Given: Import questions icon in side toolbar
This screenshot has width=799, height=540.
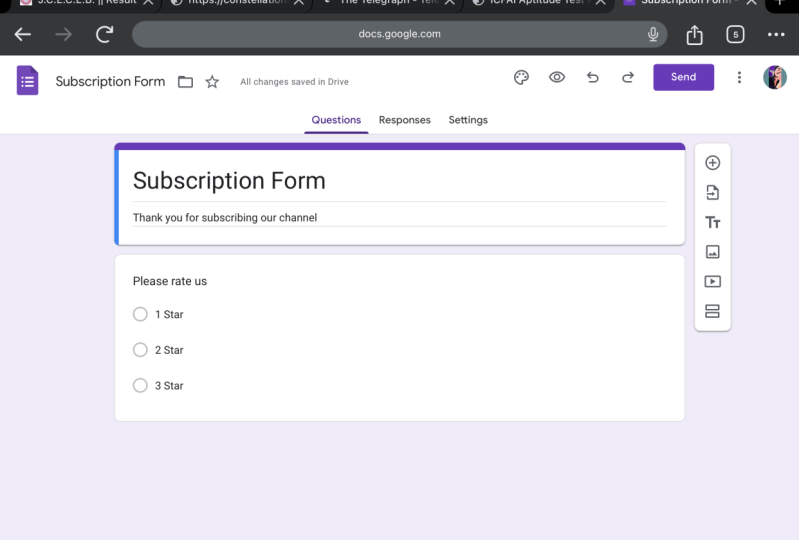Looking at the screenshot, I should point(712,193).
